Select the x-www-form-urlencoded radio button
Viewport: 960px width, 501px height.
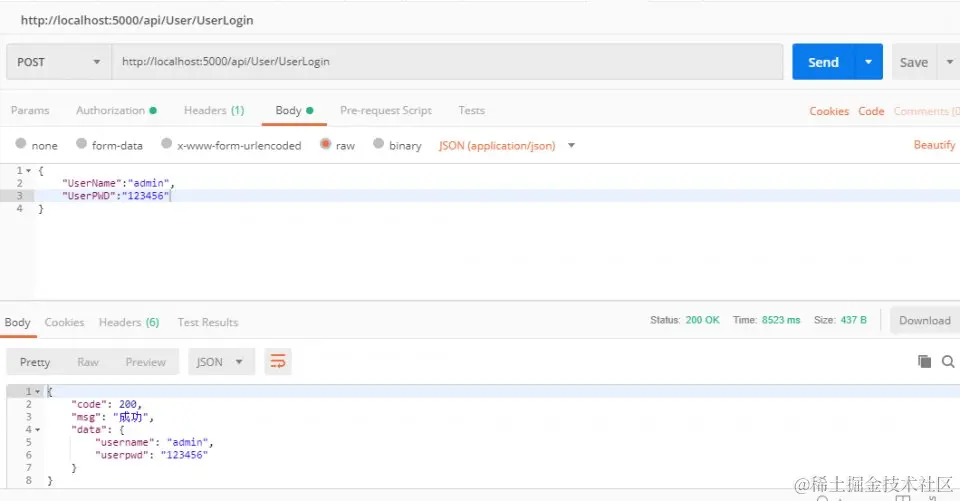[167, 143]
